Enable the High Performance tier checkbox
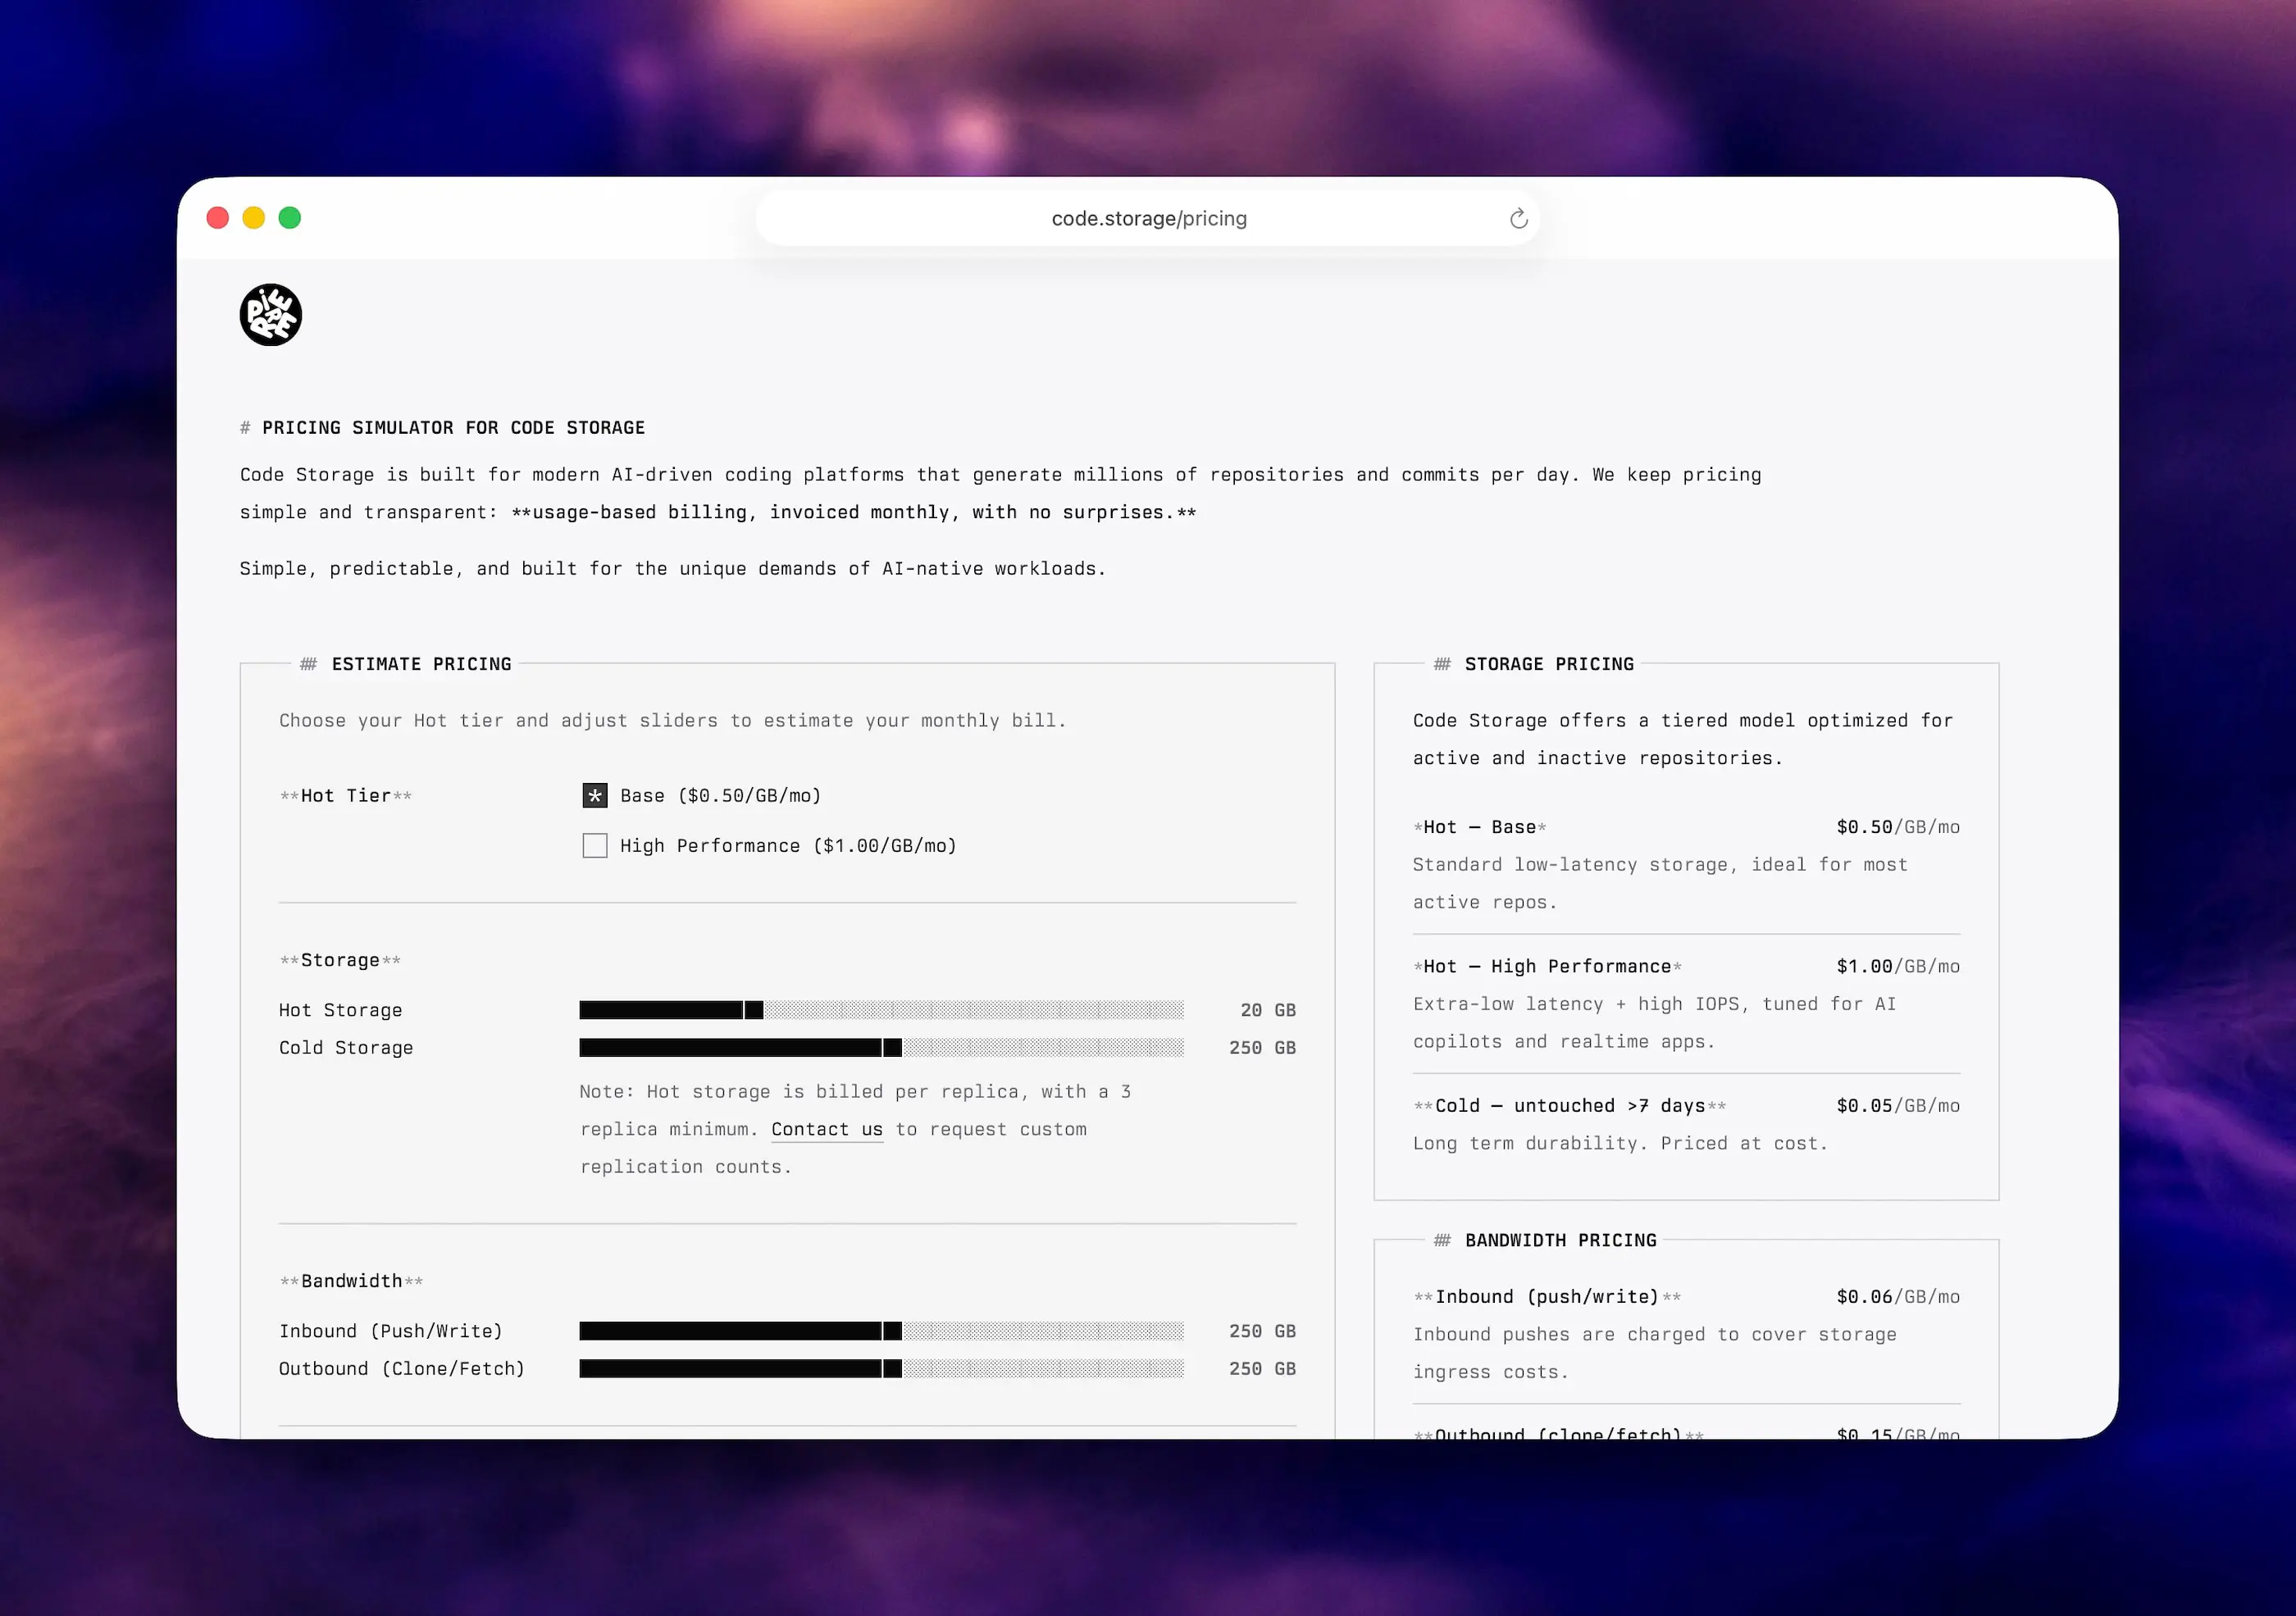This screenshot has height=1616, width=2296. [595, 846]
